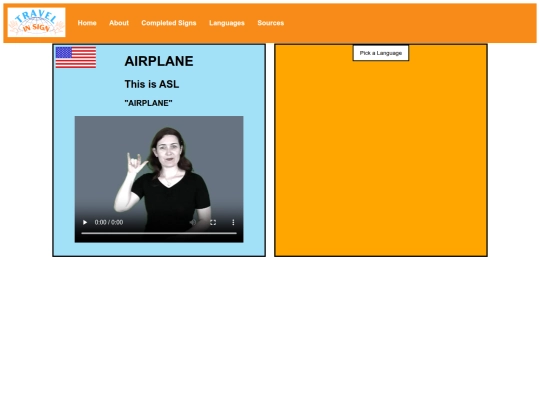Click the American flag image
Image resolution: width=540 pixels, height=405 pixels.
[76, 58]
